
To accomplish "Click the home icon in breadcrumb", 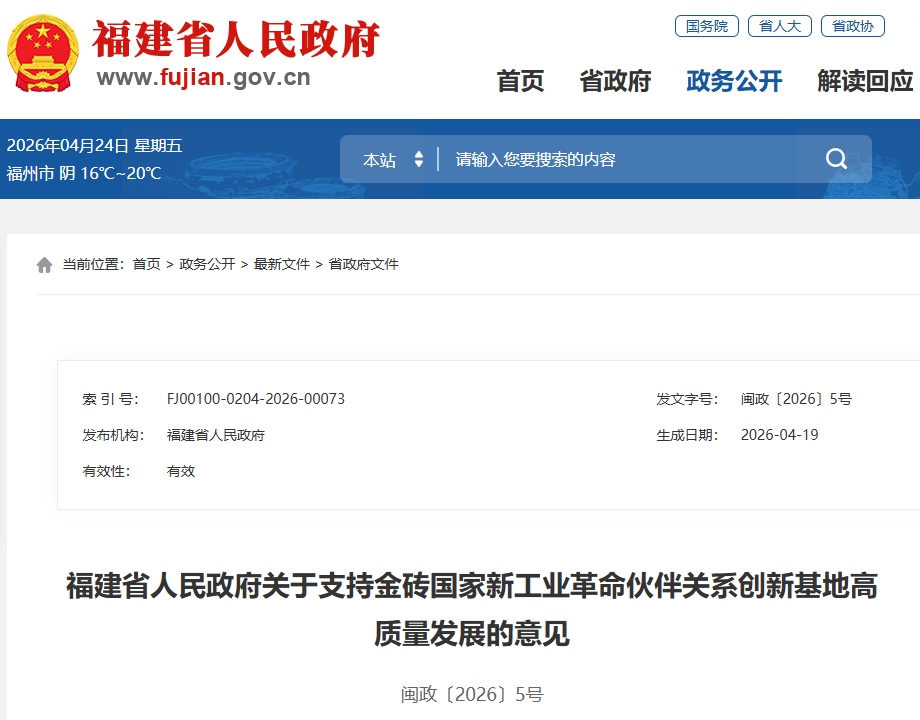I will click(x=44, y=265).
